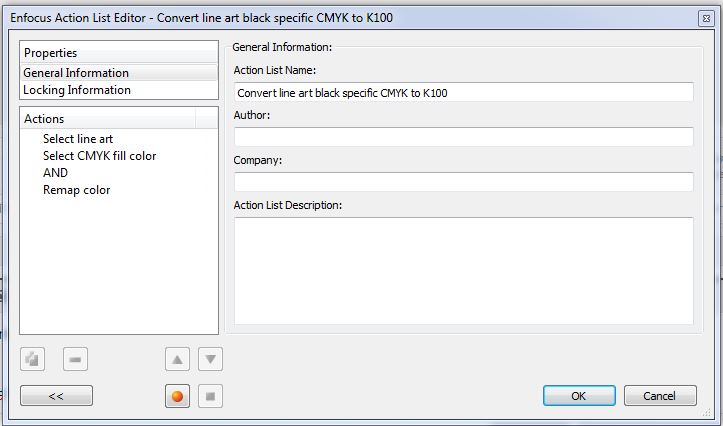
Task: Move selected action down with arrow
Action: point(210,359)
